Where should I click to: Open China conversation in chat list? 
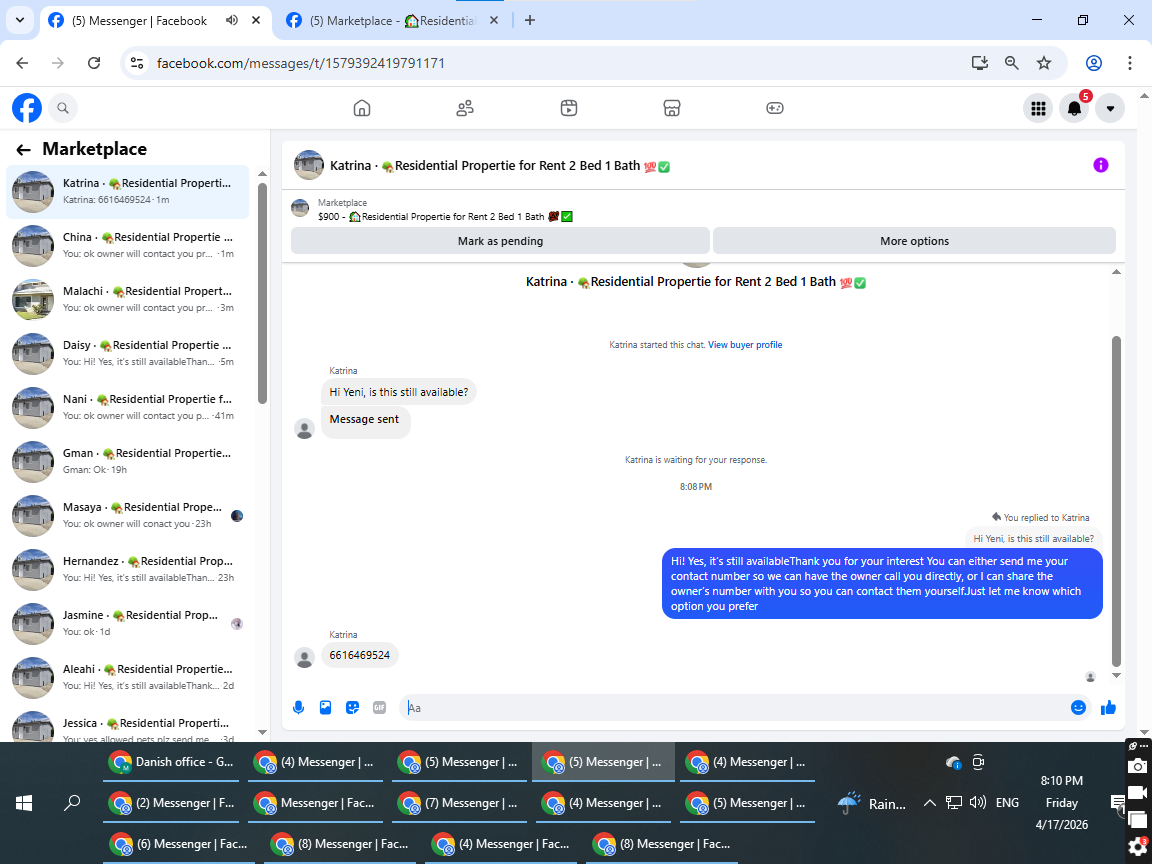click(128, 245)
